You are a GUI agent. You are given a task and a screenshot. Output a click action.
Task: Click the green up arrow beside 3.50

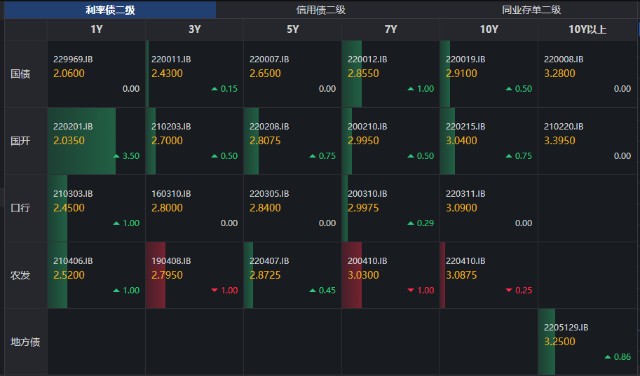[x=116, y=156]
